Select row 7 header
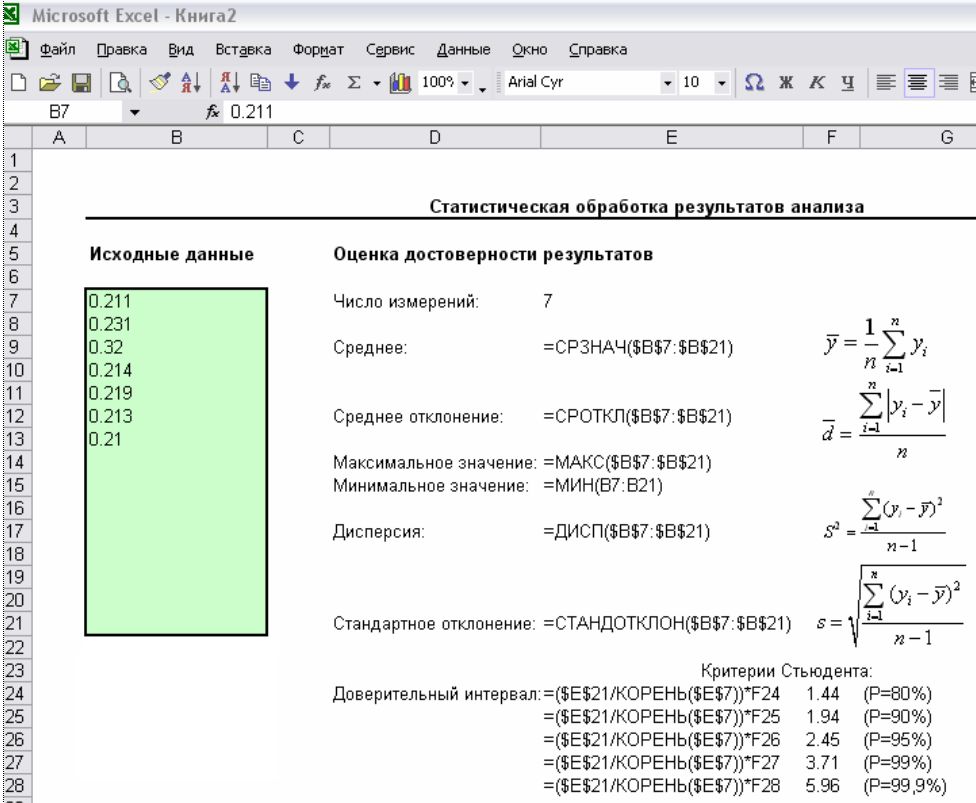The height and width of the screenshot is (803, 976). click(17, 301)
